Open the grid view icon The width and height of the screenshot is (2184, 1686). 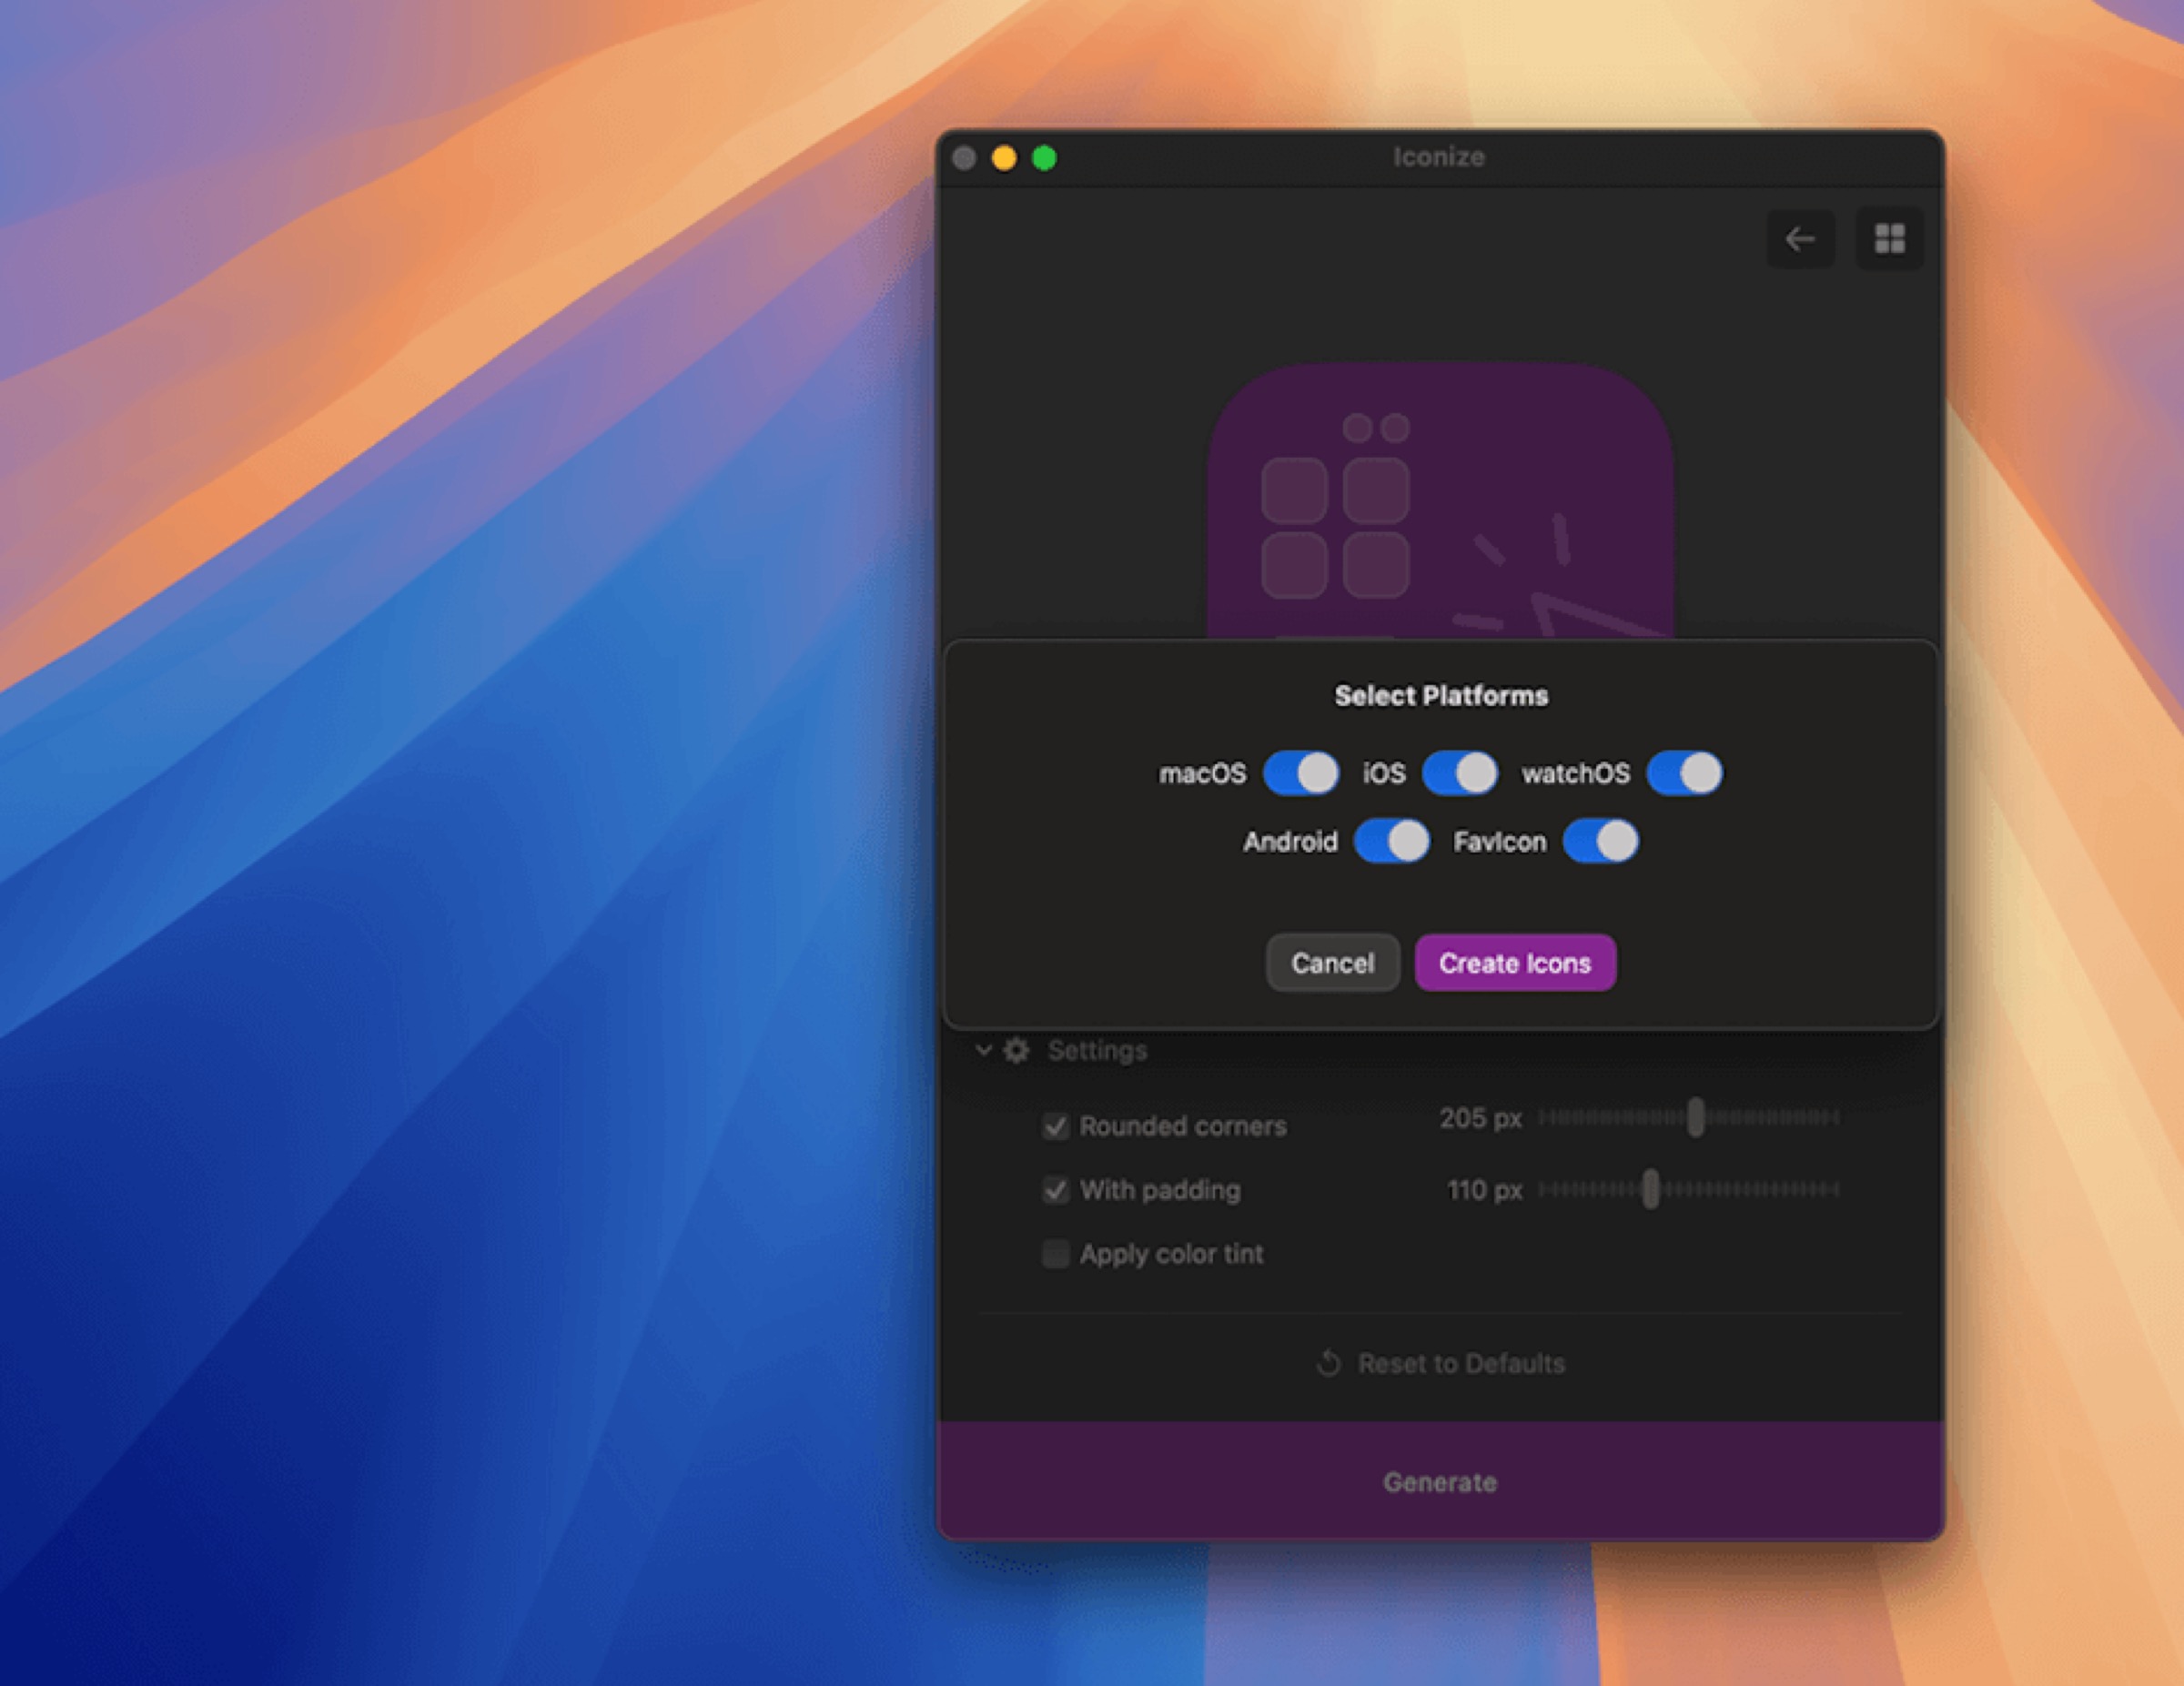[1889, 239]
